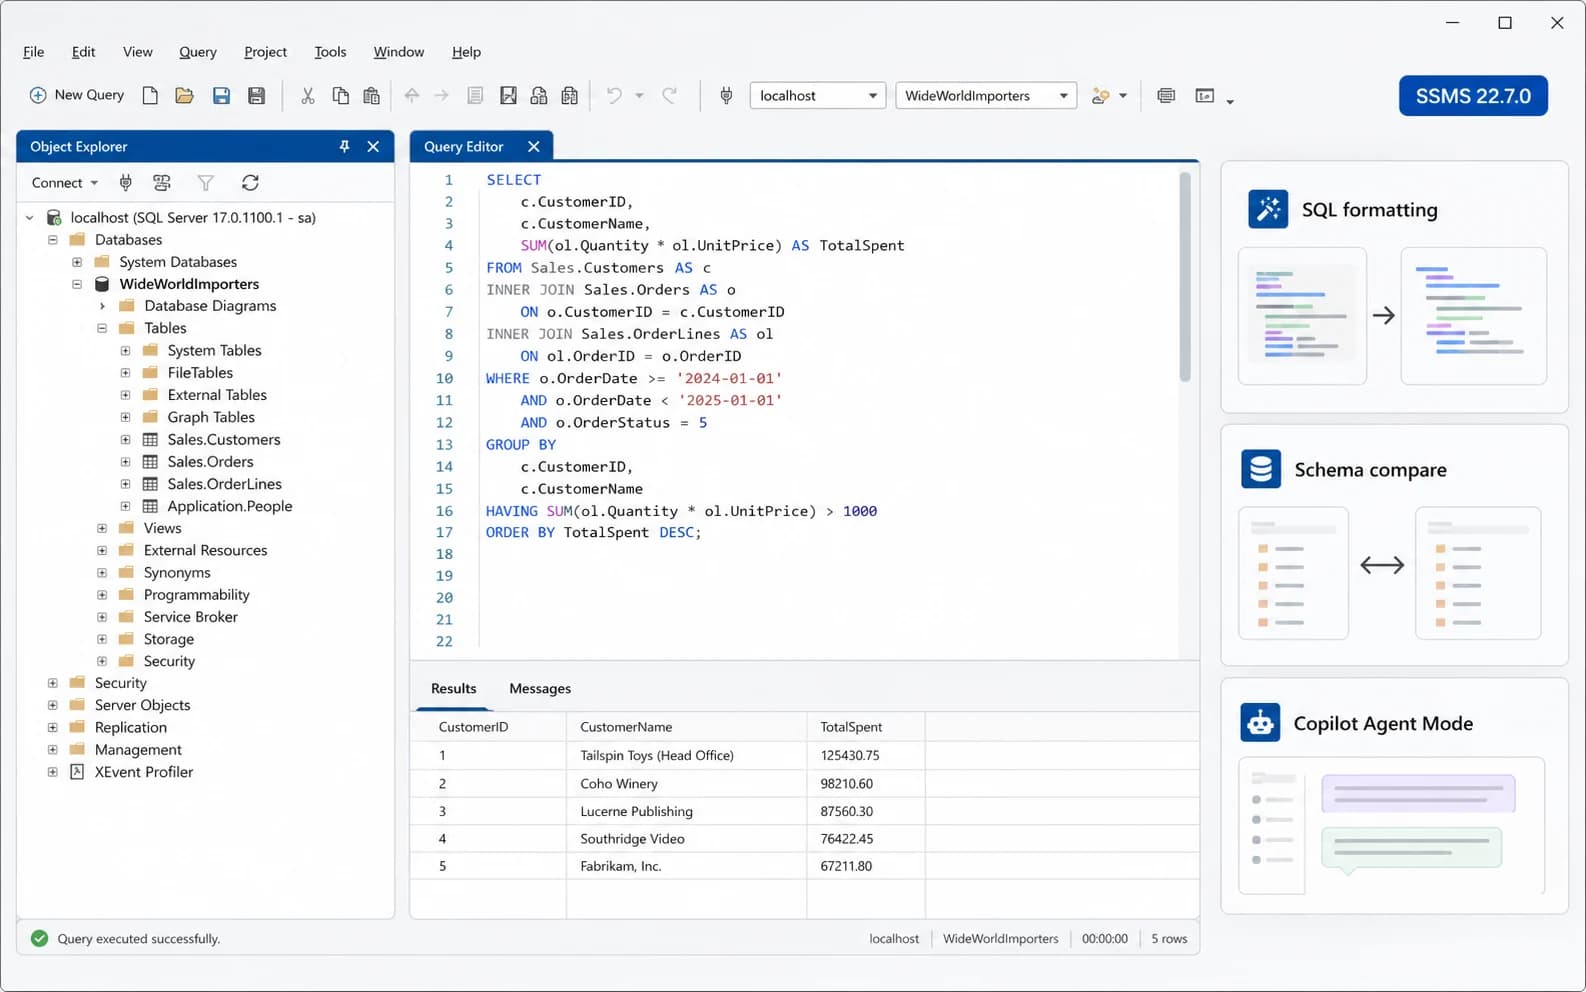
Task: Select XEvent Profiler node
Action: tap(143, 772)
